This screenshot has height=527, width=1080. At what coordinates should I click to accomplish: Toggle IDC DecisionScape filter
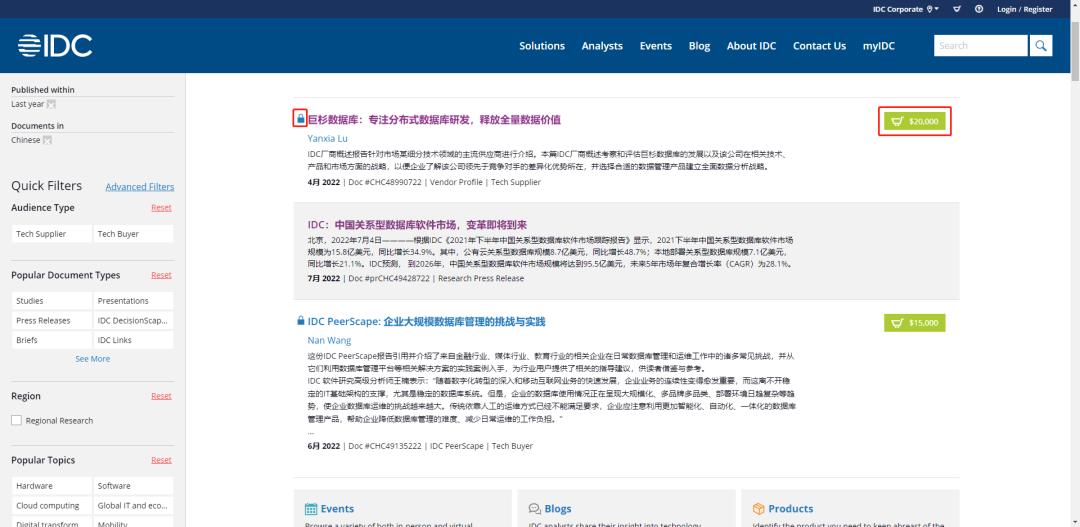[133, 320]
